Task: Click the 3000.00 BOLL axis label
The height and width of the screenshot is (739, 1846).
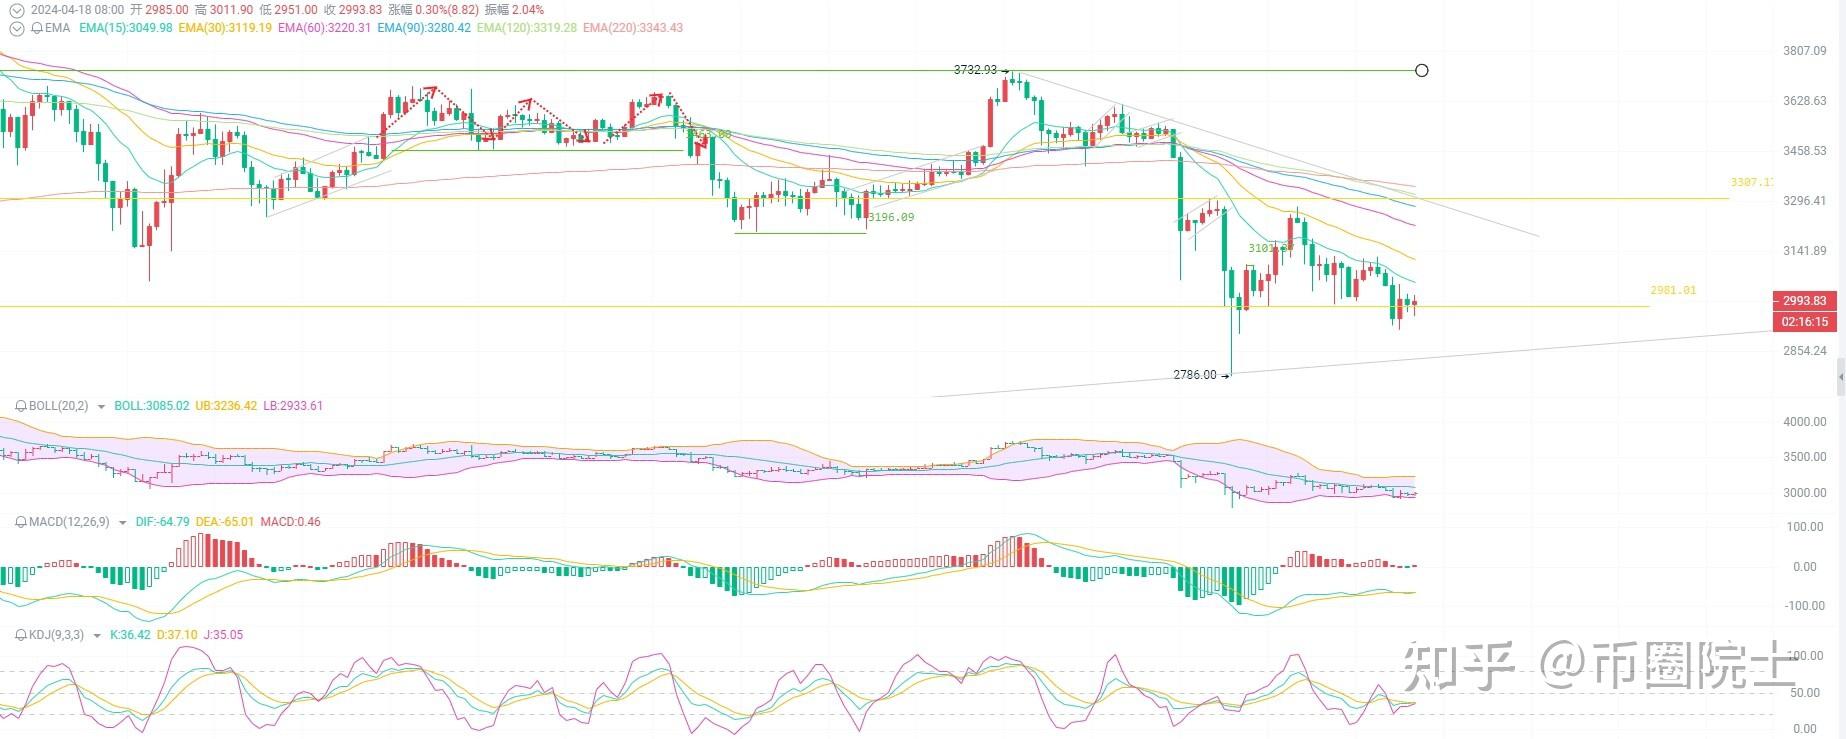Action: (x=1805, y=493)
